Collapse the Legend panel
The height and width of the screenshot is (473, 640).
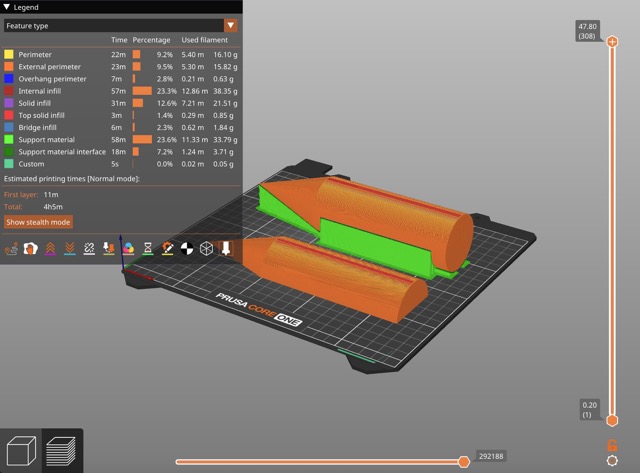coord(7,7)
